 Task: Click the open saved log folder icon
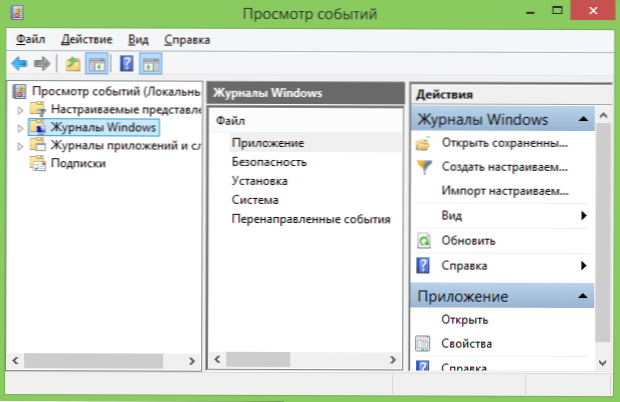[x=423, y=143]
